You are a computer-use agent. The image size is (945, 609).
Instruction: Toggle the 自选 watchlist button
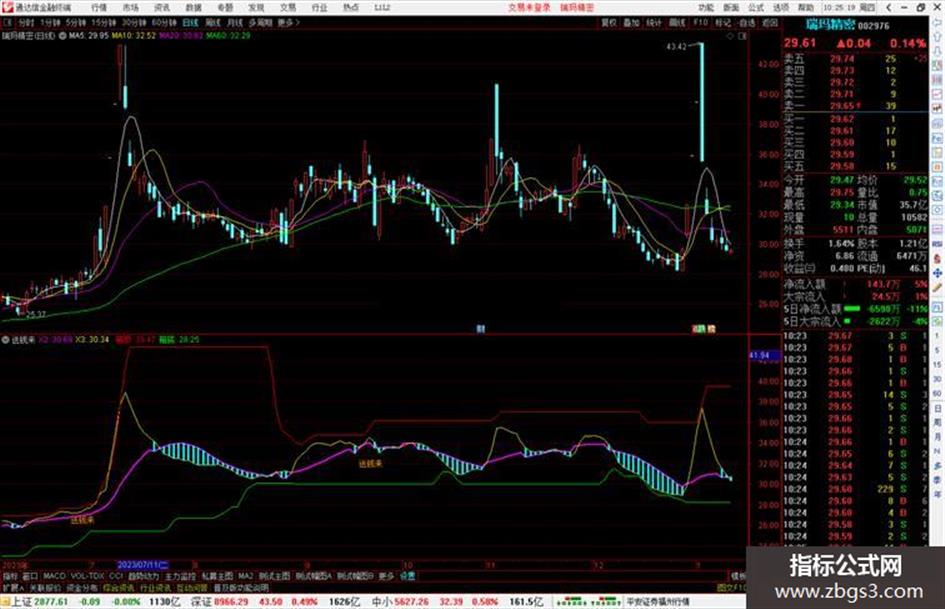(x=747, y=22)
